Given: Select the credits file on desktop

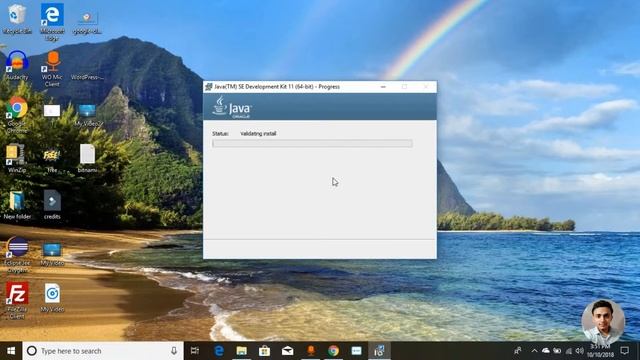Looking at the screenshot, I should [x=52, y=205].
